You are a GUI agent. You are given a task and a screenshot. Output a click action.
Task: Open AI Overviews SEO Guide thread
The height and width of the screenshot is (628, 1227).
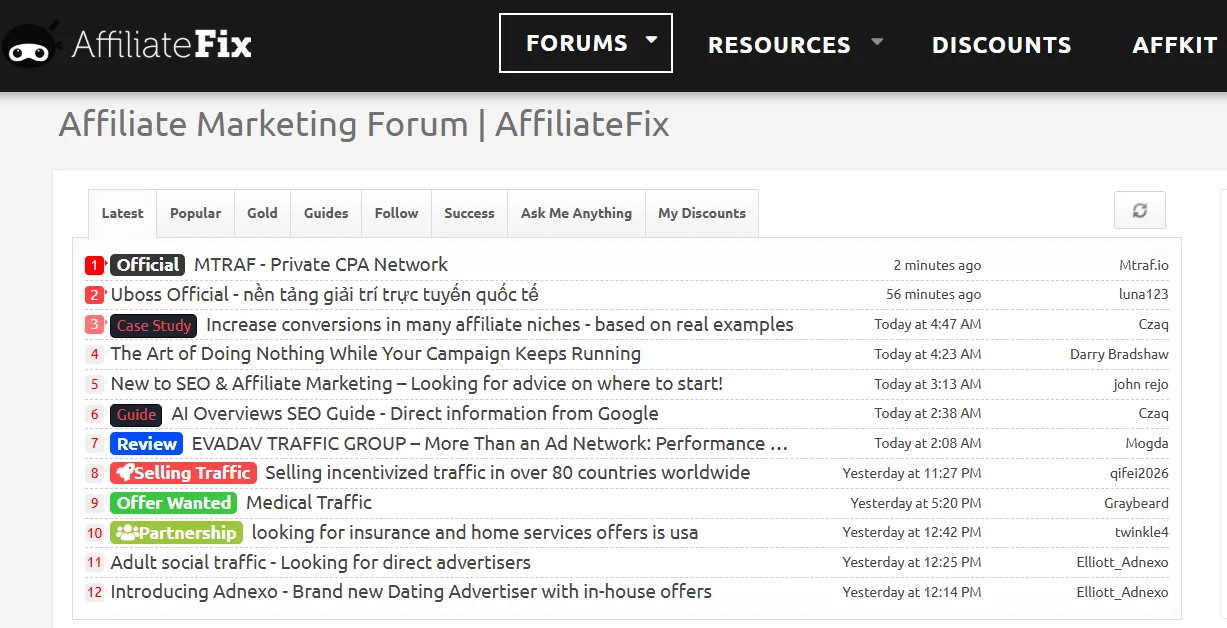pyautogui.click(x=415, y=413)
